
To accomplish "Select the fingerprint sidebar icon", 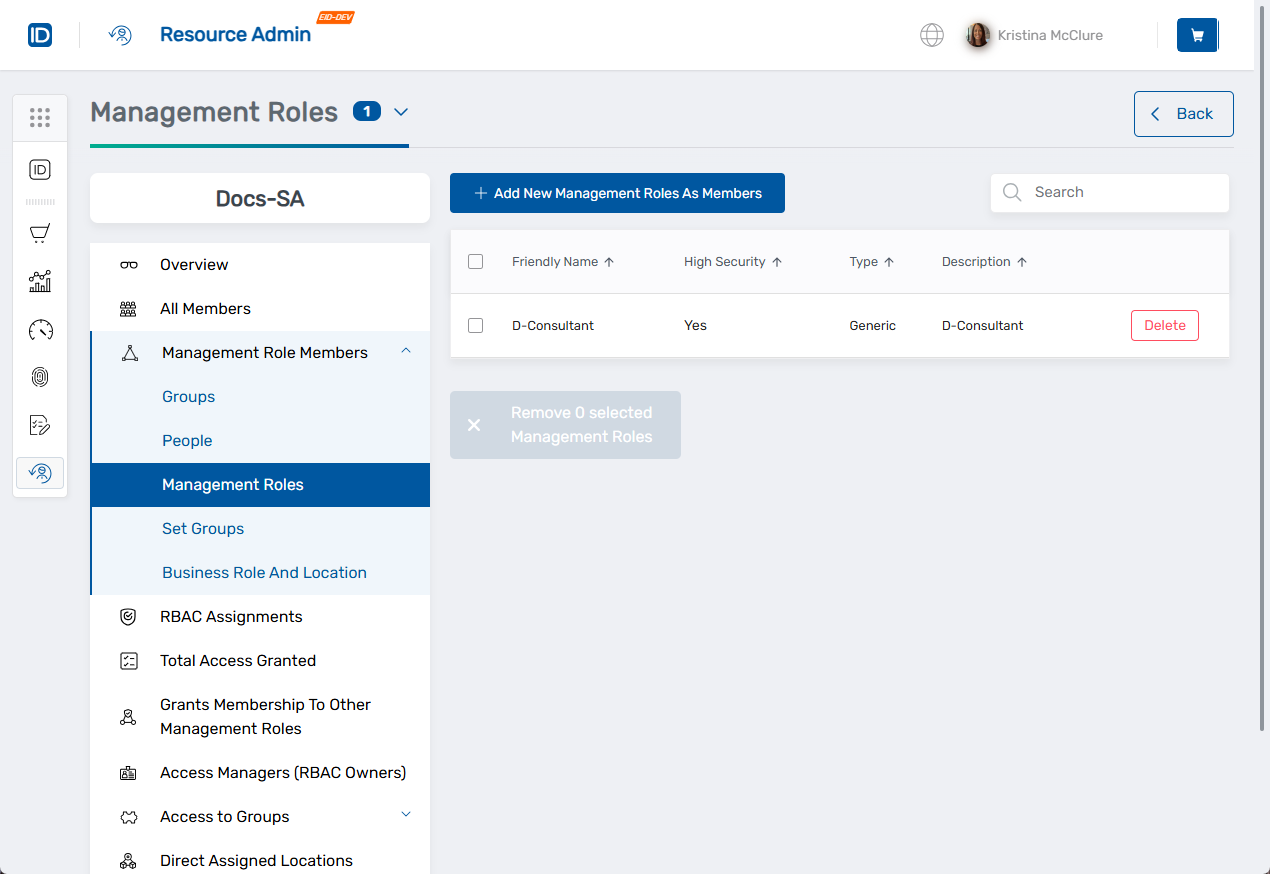I will [40, 377].
